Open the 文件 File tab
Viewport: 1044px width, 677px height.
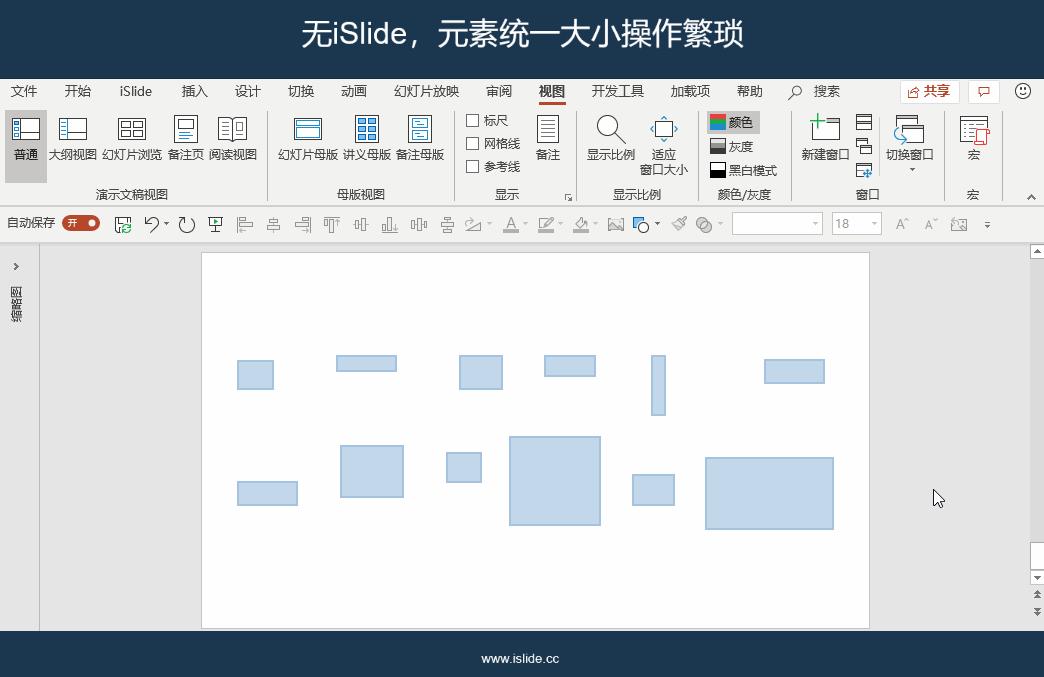click(x=24, y=91)
